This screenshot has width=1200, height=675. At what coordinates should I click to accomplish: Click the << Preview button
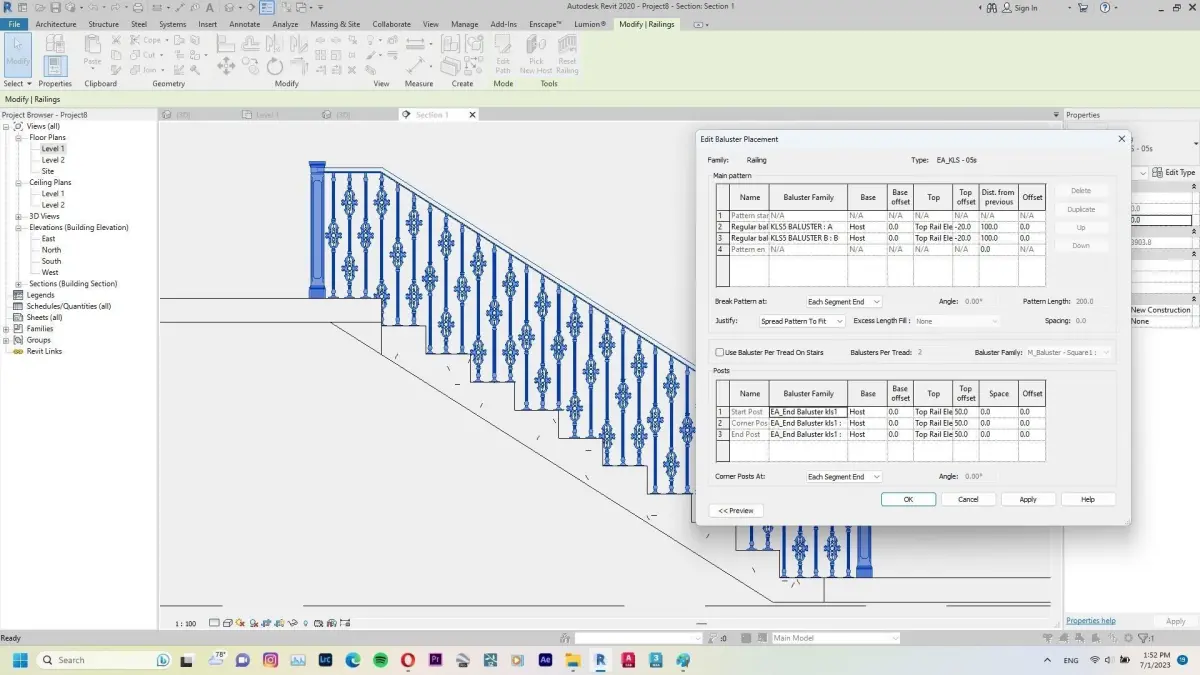click(736, 510)
